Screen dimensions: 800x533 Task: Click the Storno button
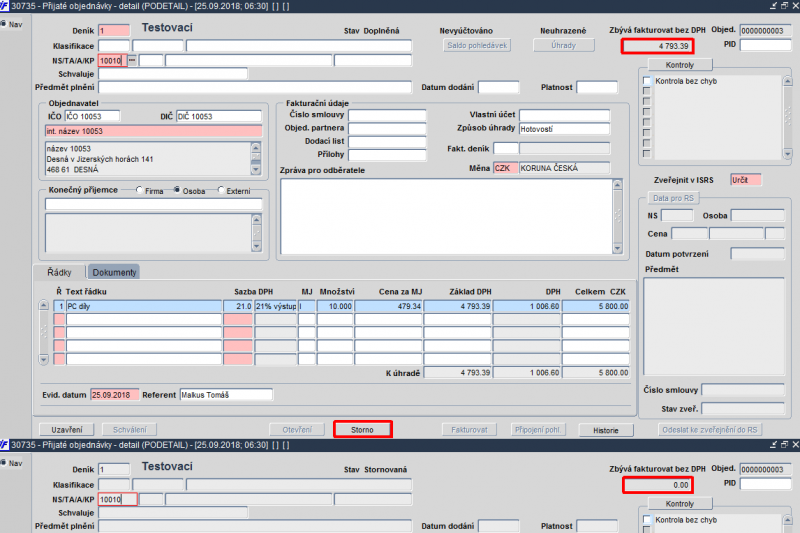pos(362,429)
